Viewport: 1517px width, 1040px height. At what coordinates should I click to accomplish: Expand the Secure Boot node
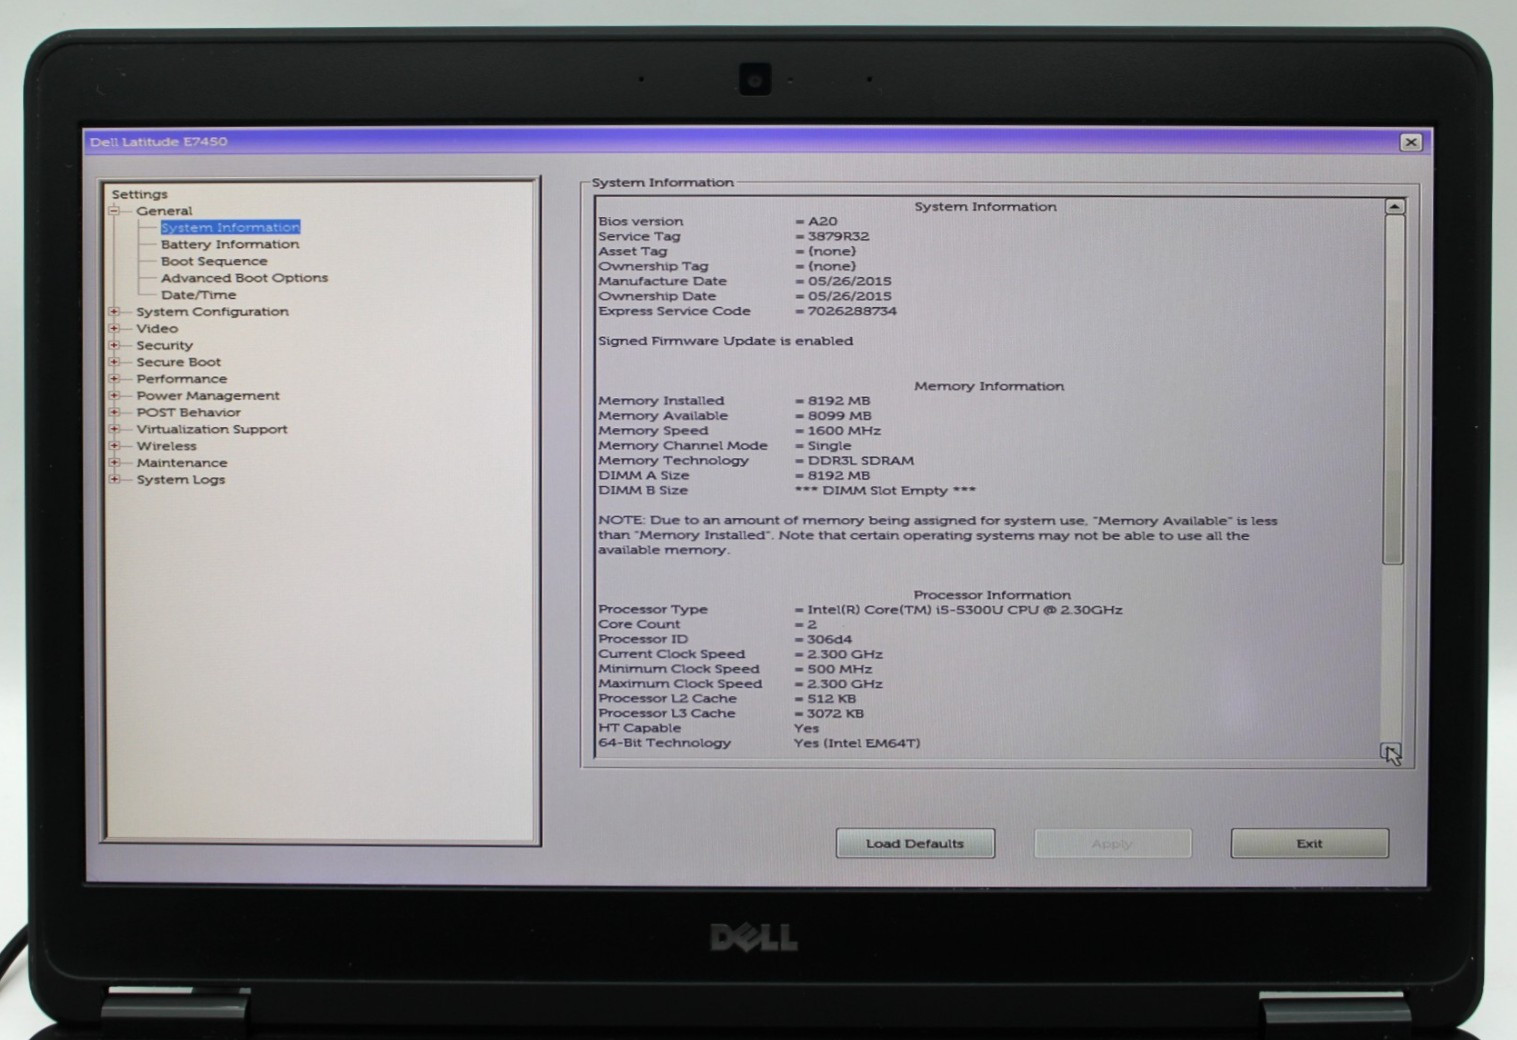114,362
